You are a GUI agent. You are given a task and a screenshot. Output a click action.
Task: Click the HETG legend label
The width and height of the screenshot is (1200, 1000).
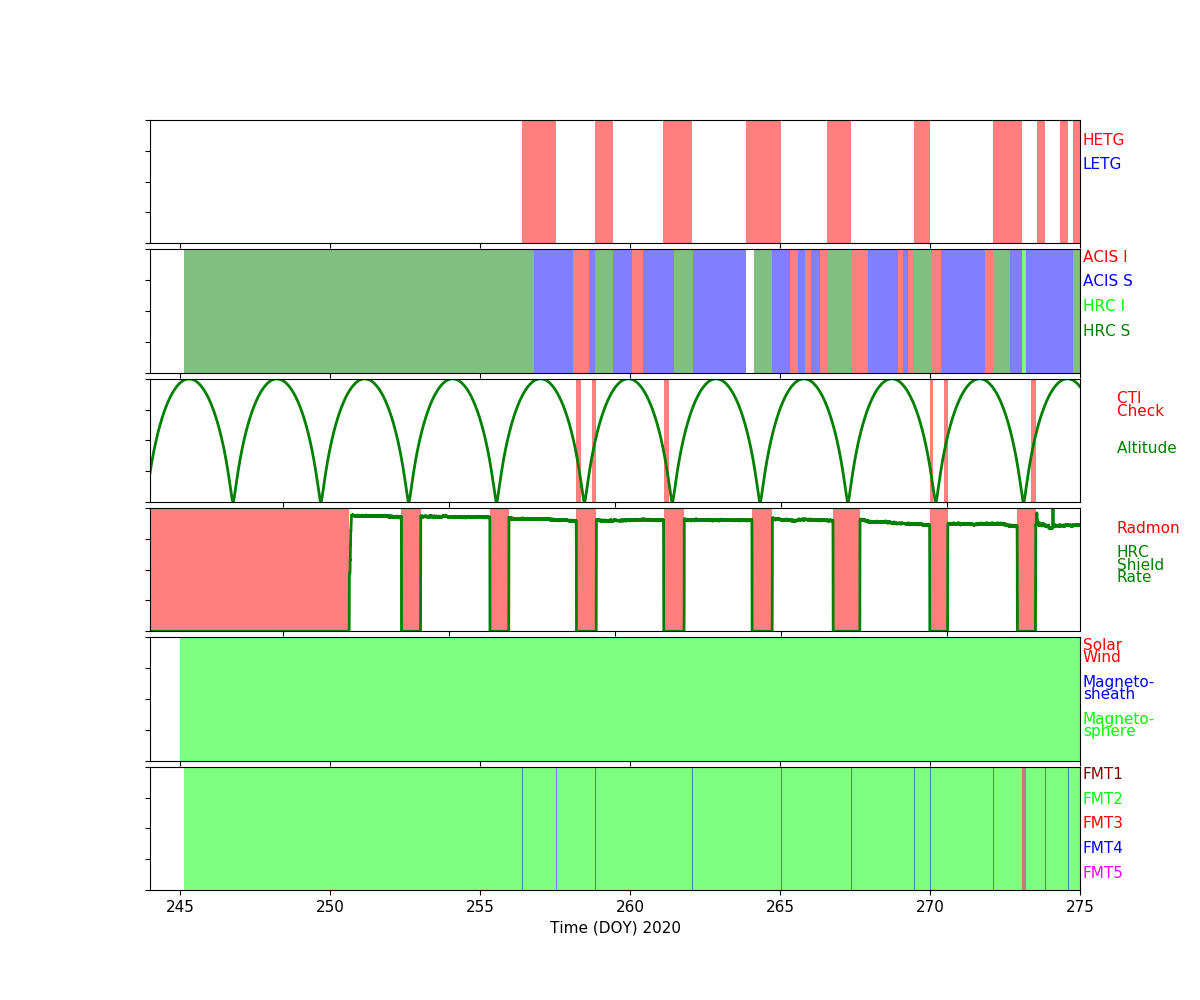coord(1103,140)
